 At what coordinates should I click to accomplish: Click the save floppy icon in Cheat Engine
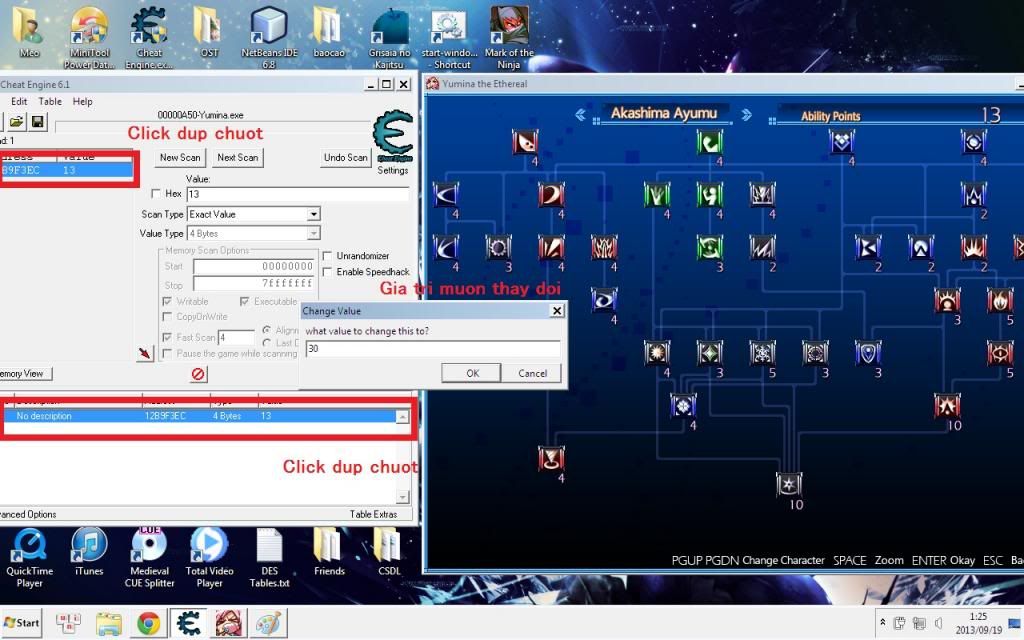pos(38,121)
